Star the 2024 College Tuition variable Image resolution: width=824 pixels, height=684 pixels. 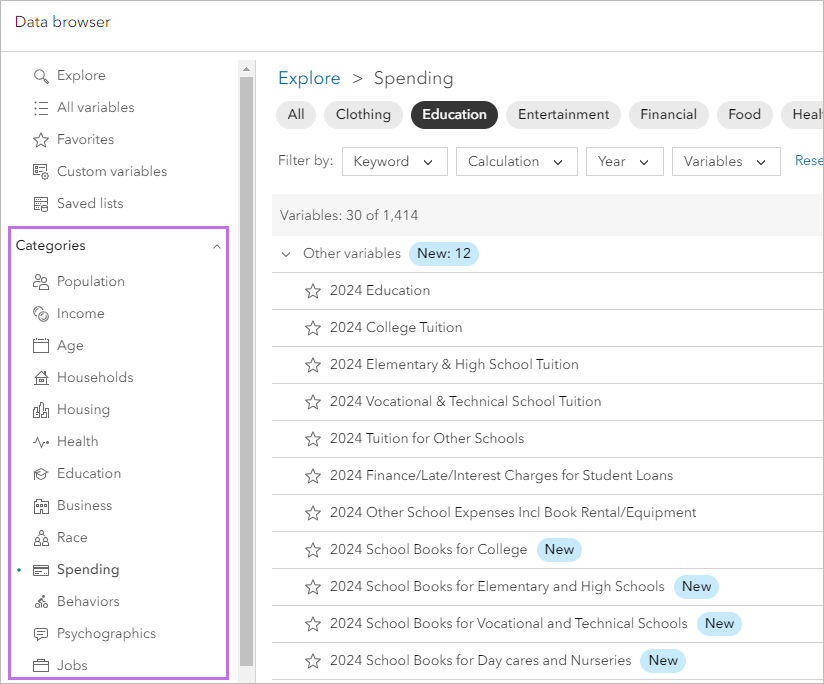point(313,327)
